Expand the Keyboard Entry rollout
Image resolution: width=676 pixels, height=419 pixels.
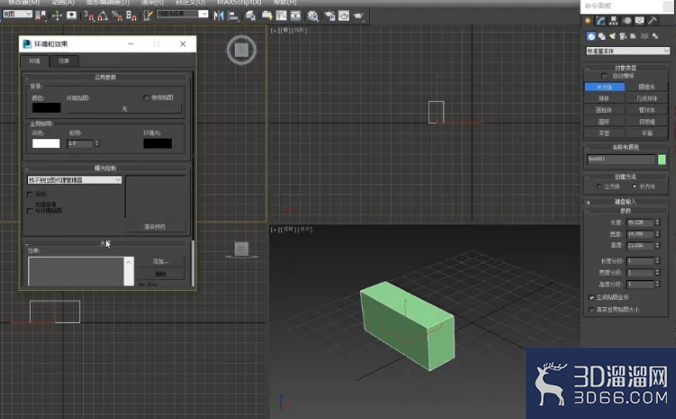626,201
